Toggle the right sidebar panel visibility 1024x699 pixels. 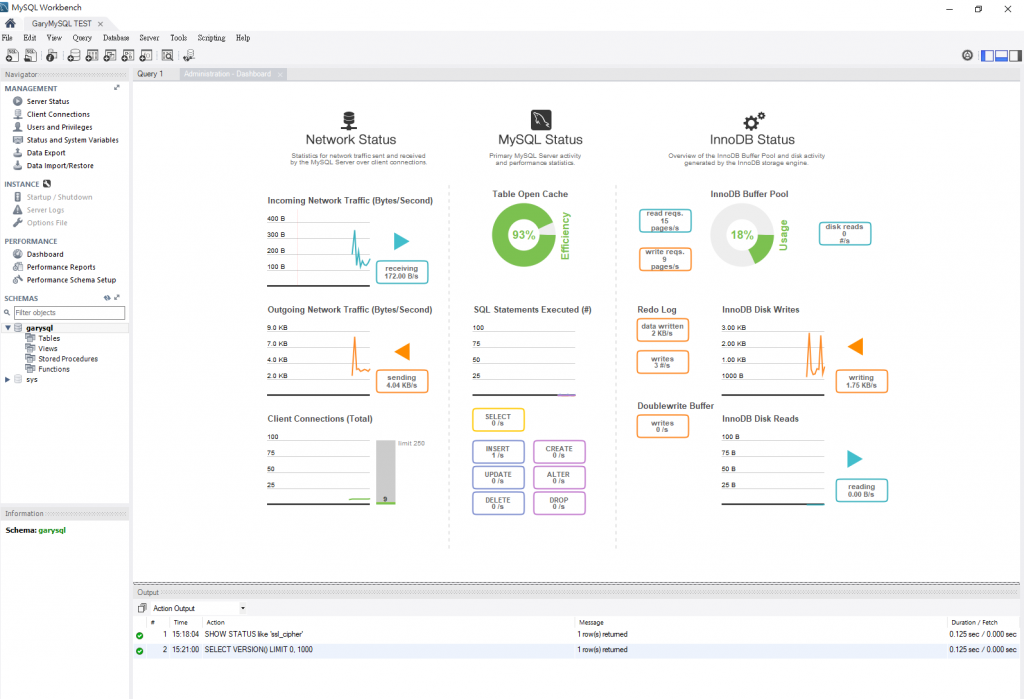1015,56
